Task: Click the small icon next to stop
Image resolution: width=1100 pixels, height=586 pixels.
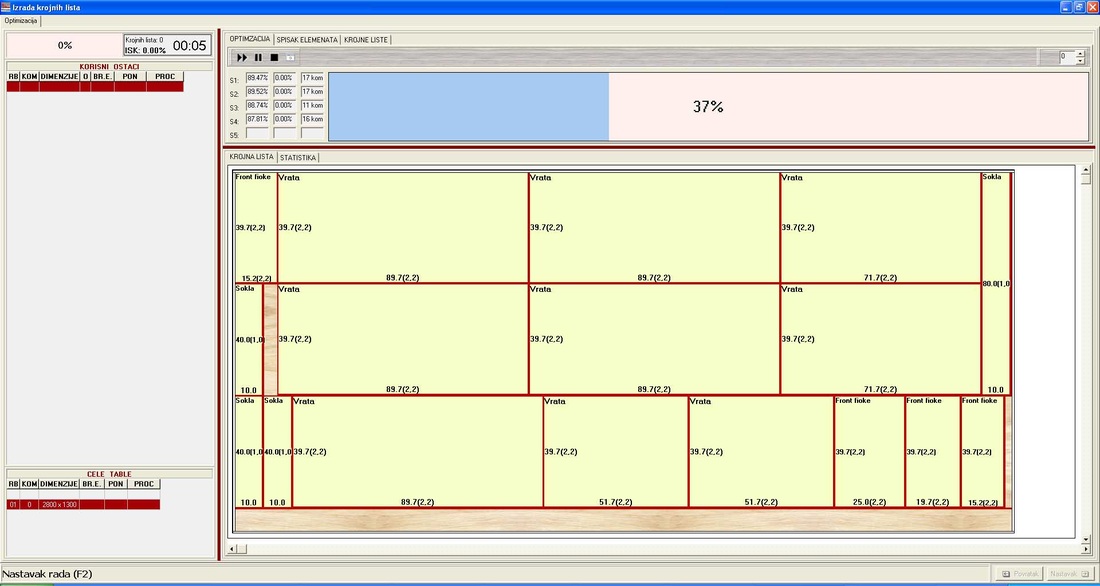Action: coord(290,58)
